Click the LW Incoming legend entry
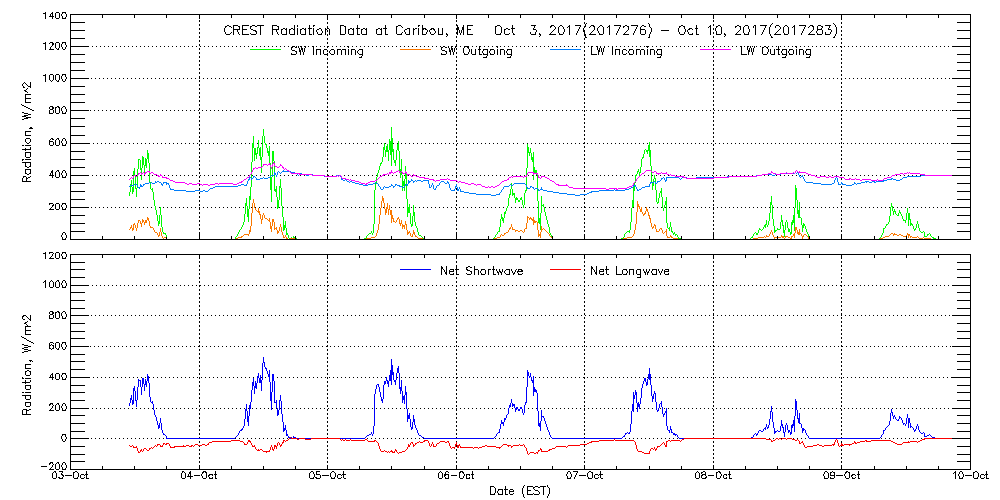 626,51
